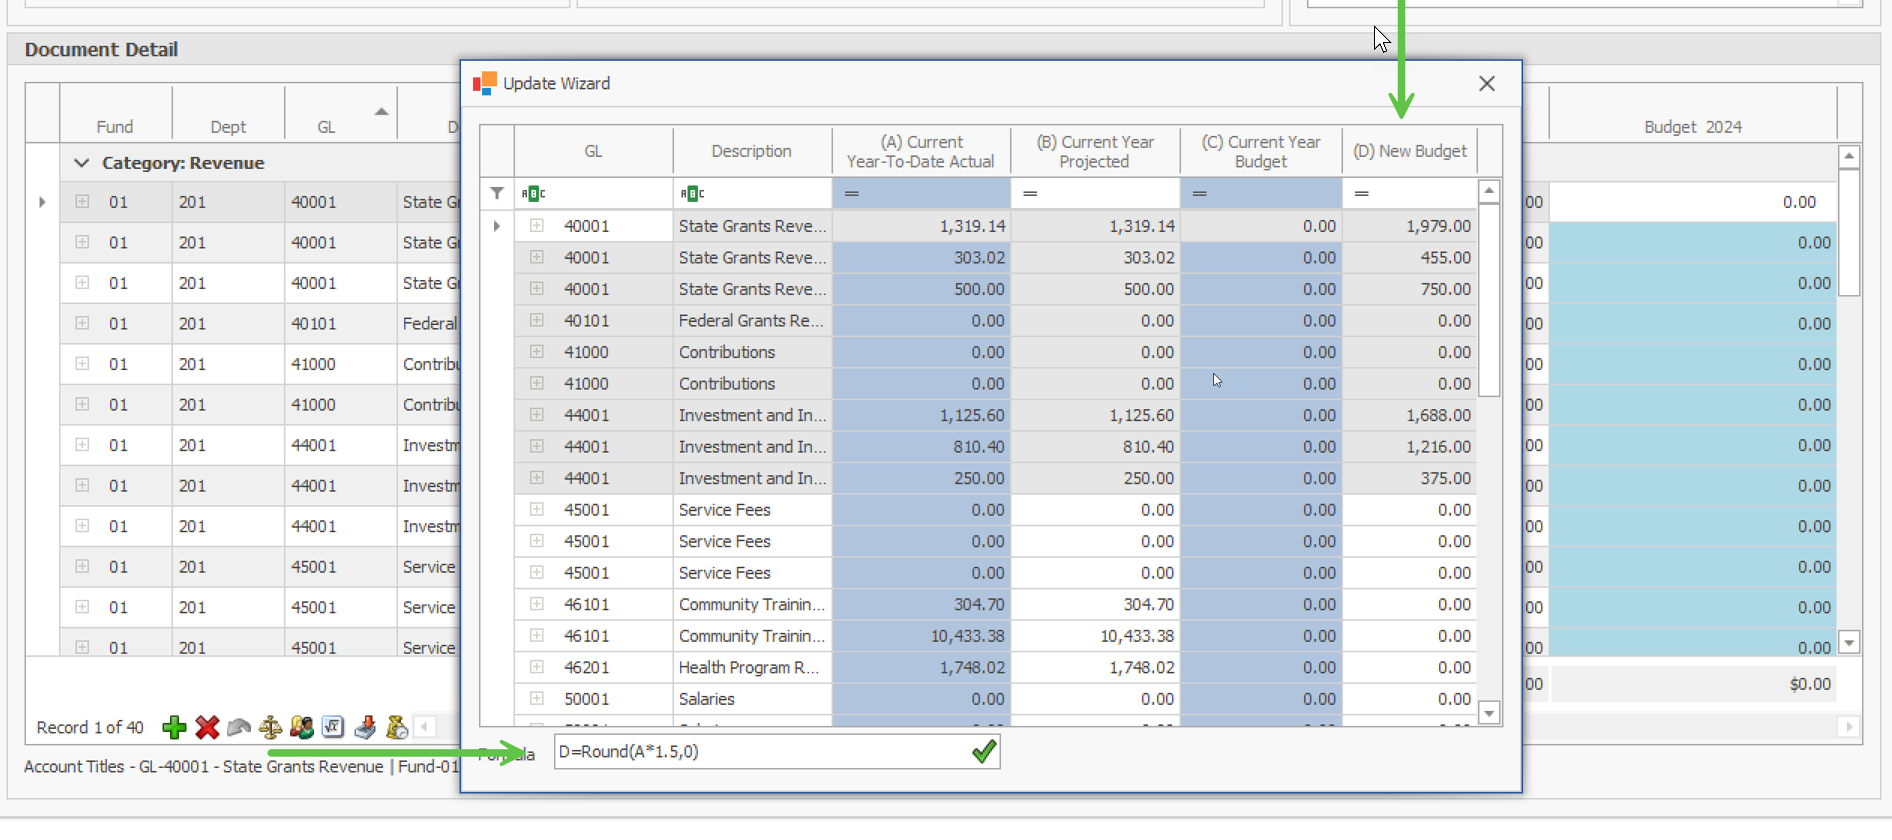
Task: Close the Update Wizard dialog
Action: point(1487,84)
